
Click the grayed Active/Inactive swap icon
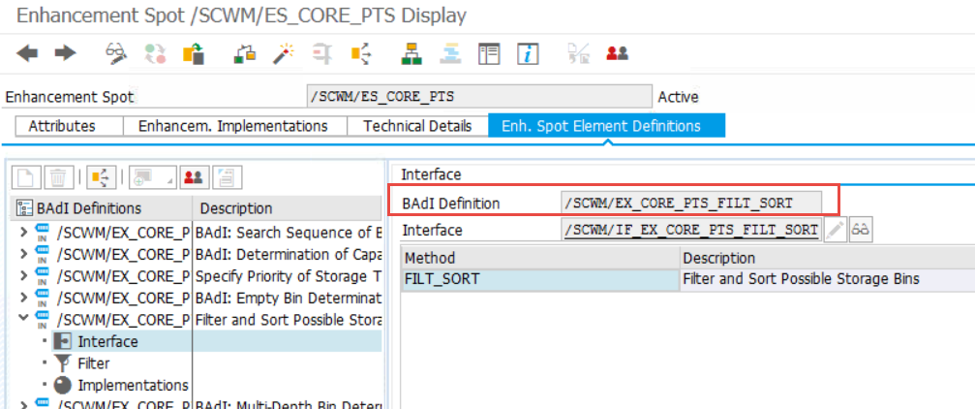[154, 54]
